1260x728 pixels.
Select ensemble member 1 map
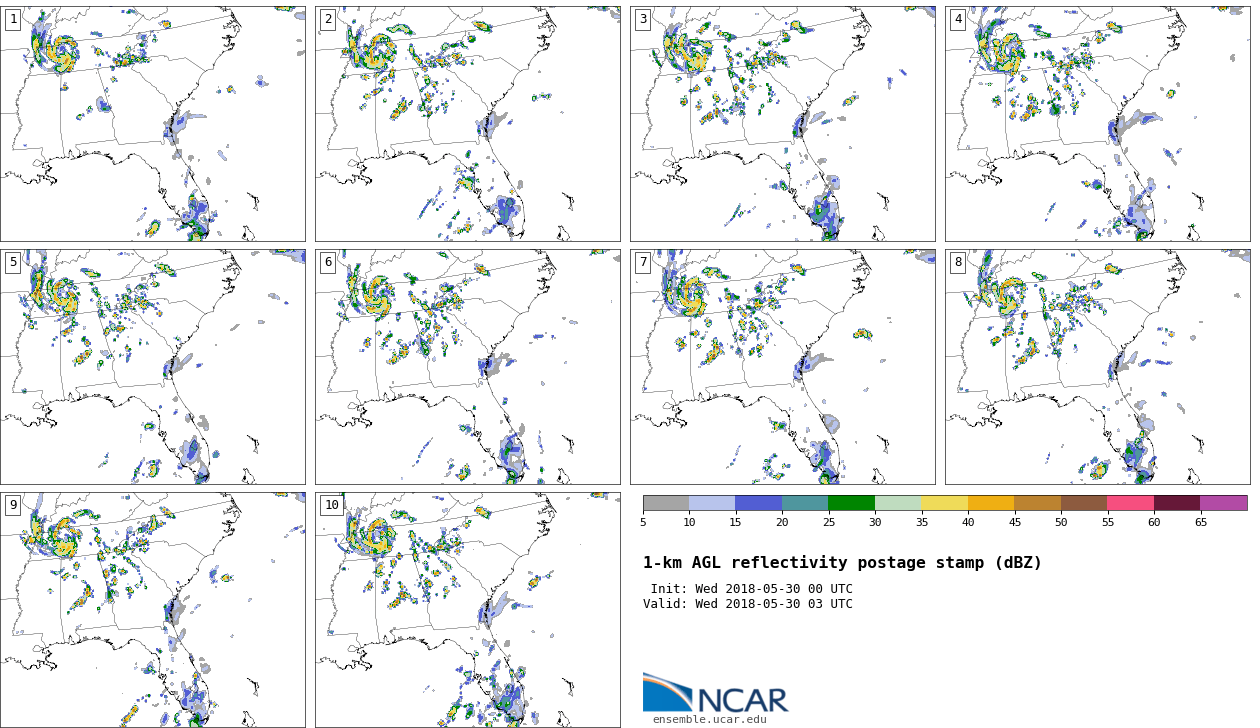click(153, 123)
